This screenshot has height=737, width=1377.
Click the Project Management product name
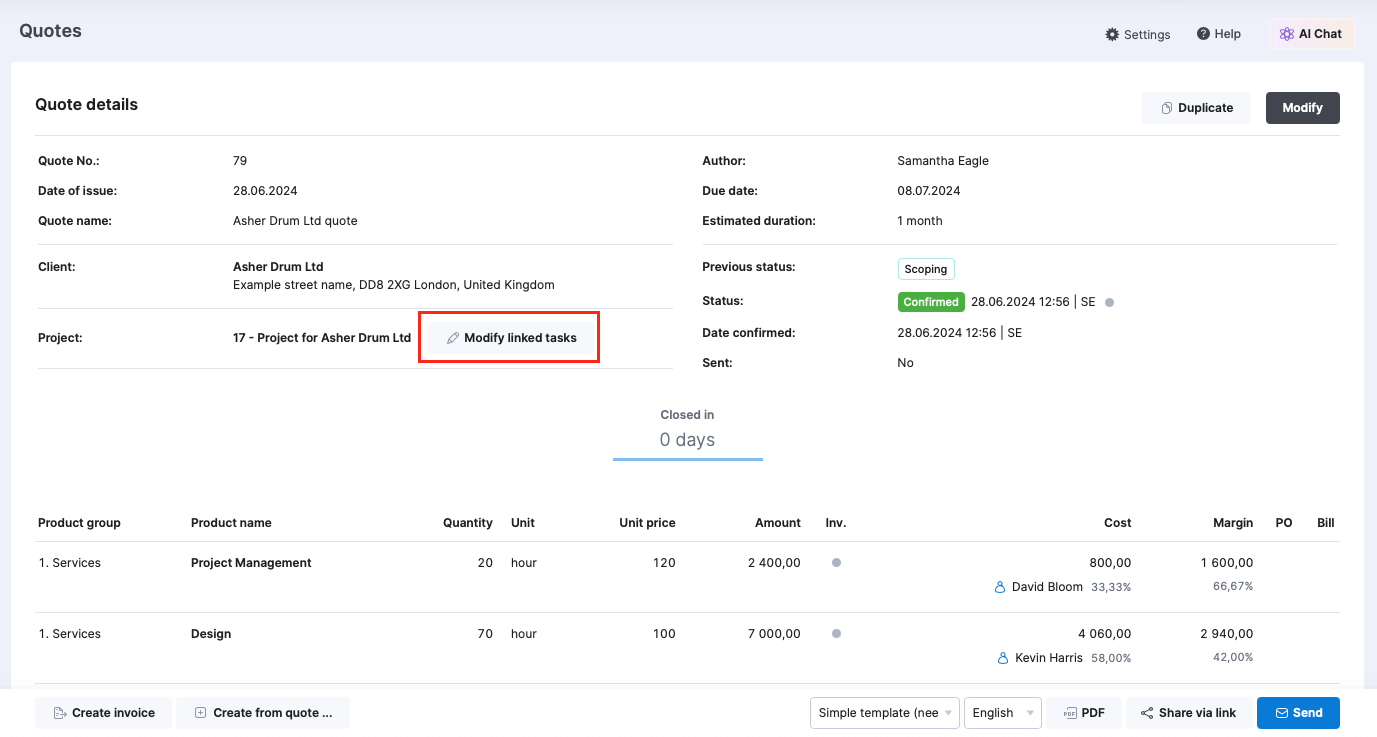[x=251, y=563]
